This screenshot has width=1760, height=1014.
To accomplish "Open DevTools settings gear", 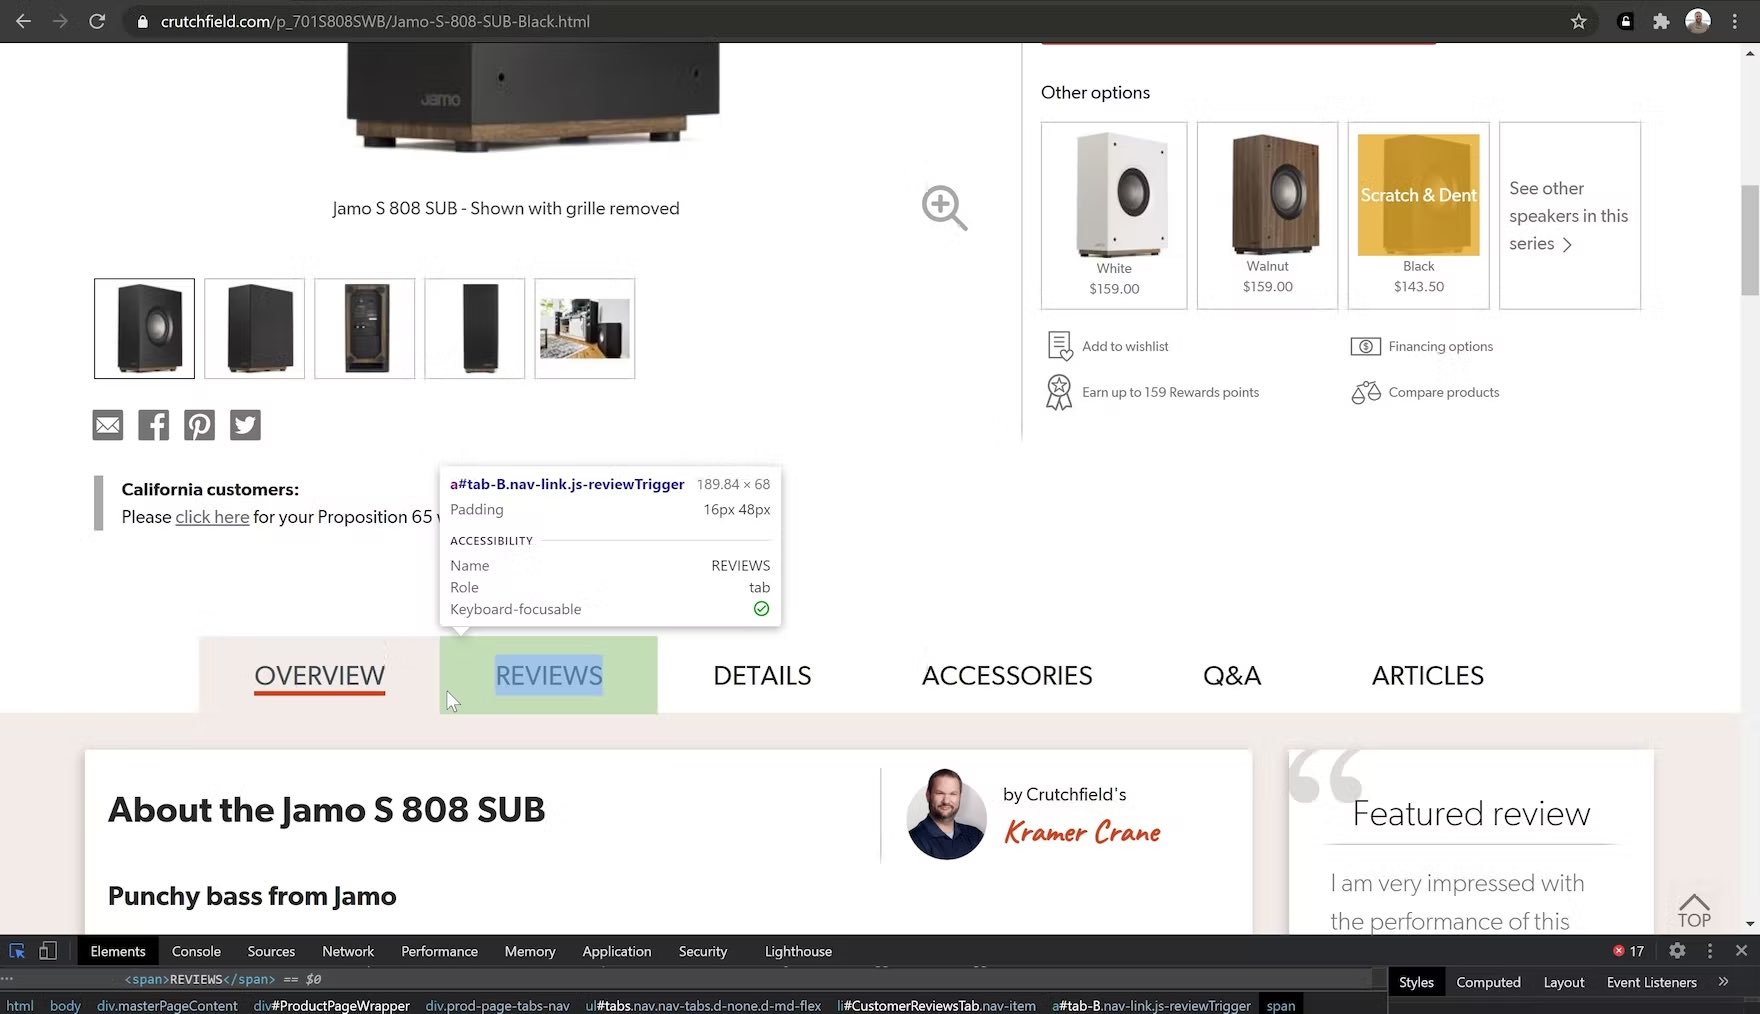I will 1677,951.
